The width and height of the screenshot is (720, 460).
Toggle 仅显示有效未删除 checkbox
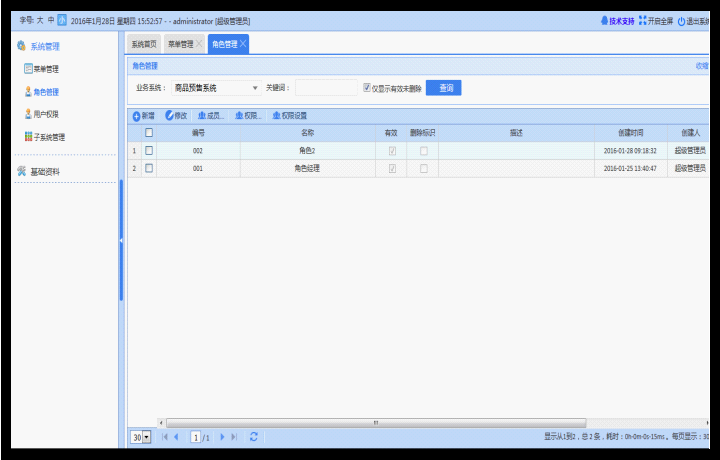(367, 87)
